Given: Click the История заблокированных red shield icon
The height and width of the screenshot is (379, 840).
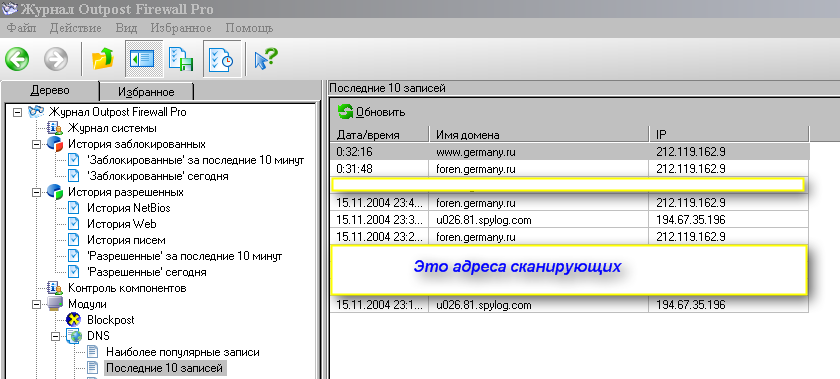Looking at the screenshot, I should pos(55,144).
